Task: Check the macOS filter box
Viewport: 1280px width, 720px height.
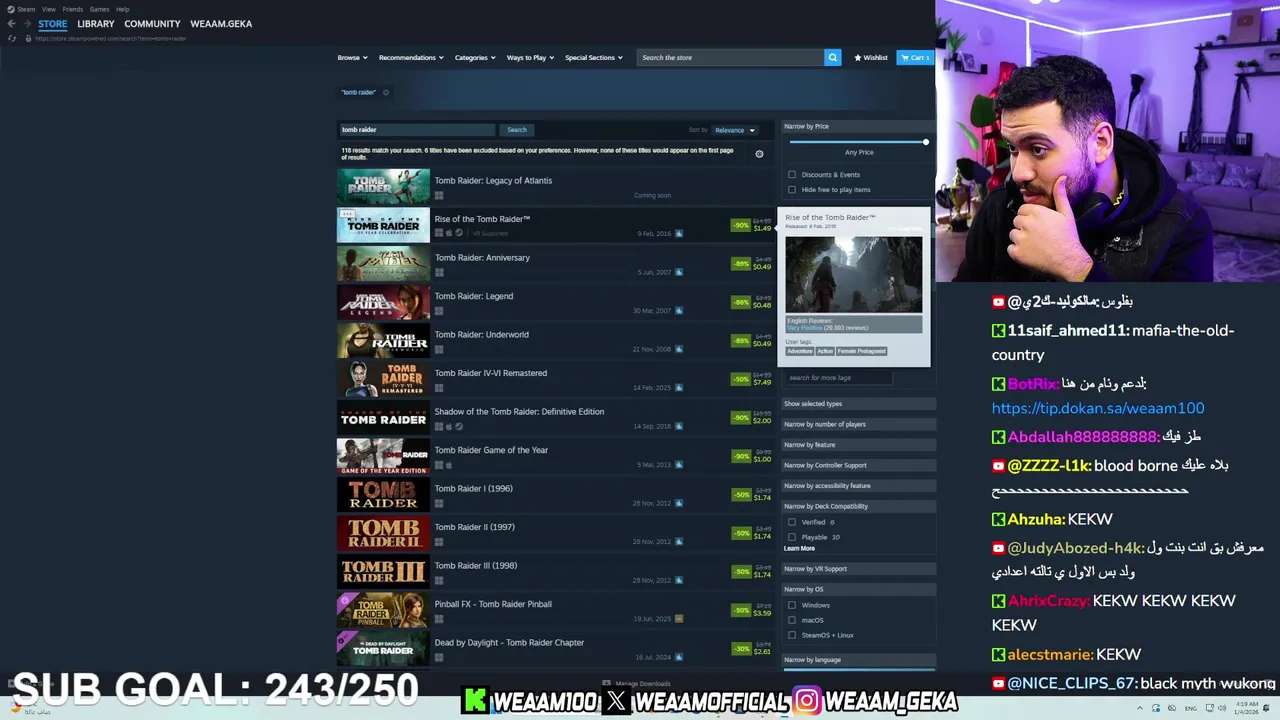Action: click(792, 620)
